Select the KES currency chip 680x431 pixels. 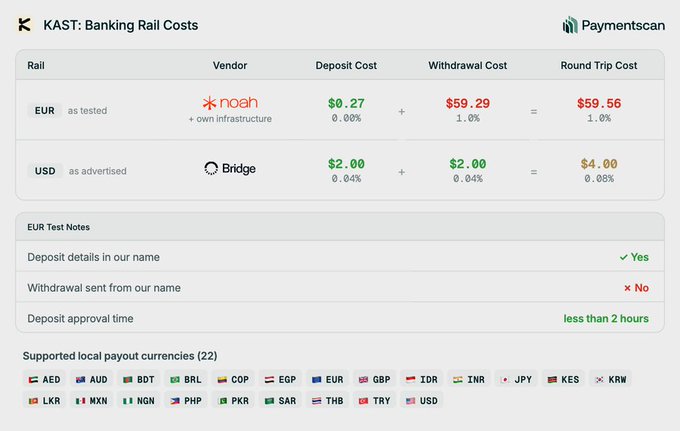coord(563,379)
